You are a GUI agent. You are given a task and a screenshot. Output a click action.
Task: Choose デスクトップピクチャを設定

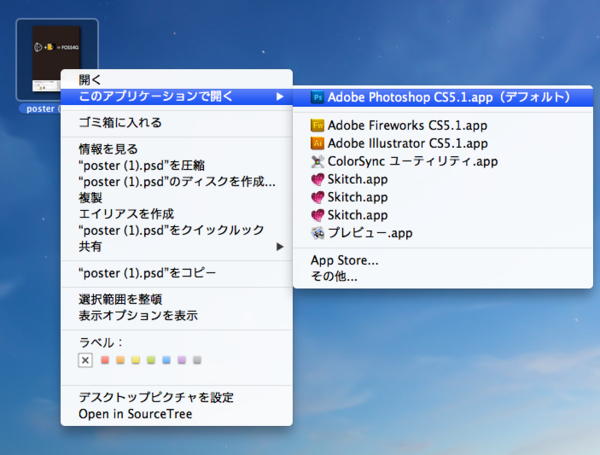point(177,397)
